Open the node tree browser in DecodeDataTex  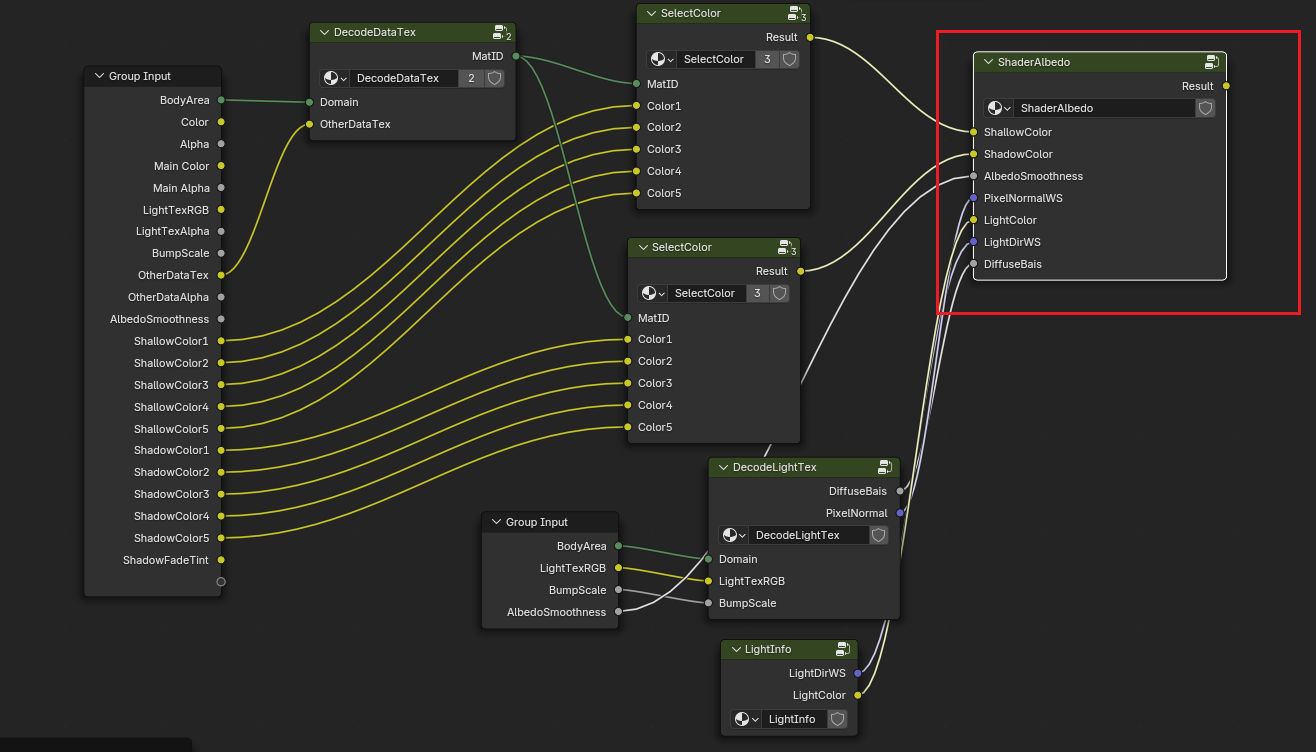pos(335,78)
